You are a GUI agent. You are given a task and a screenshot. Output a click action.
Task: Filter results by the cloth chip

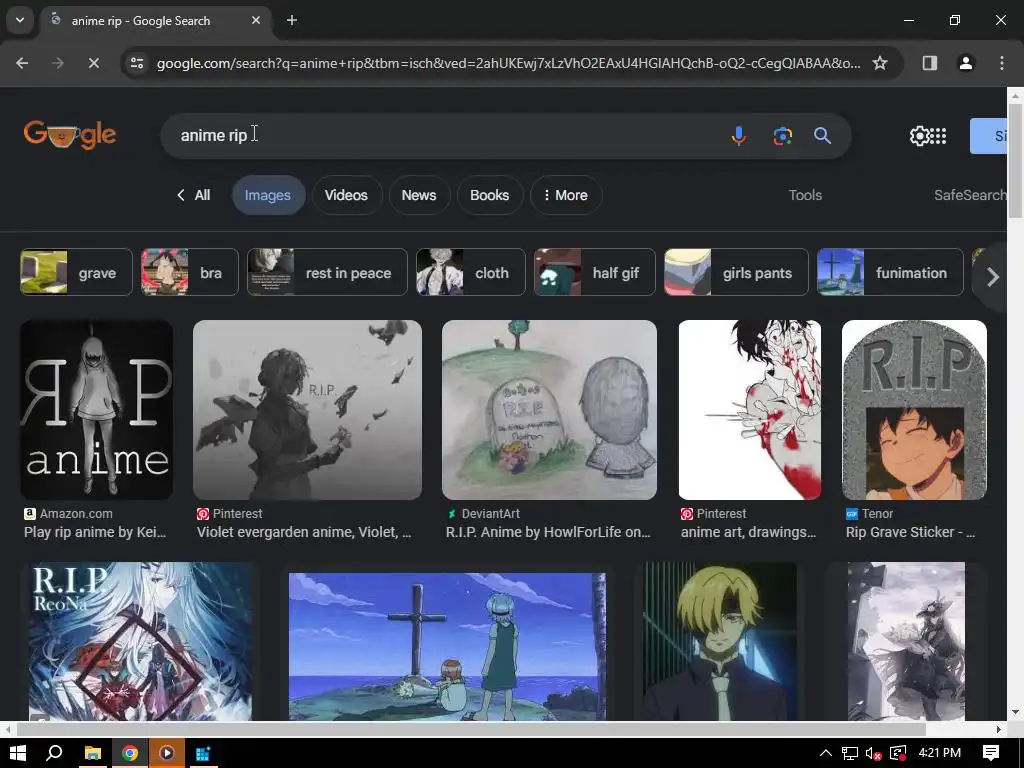click(x=471, y=272)
